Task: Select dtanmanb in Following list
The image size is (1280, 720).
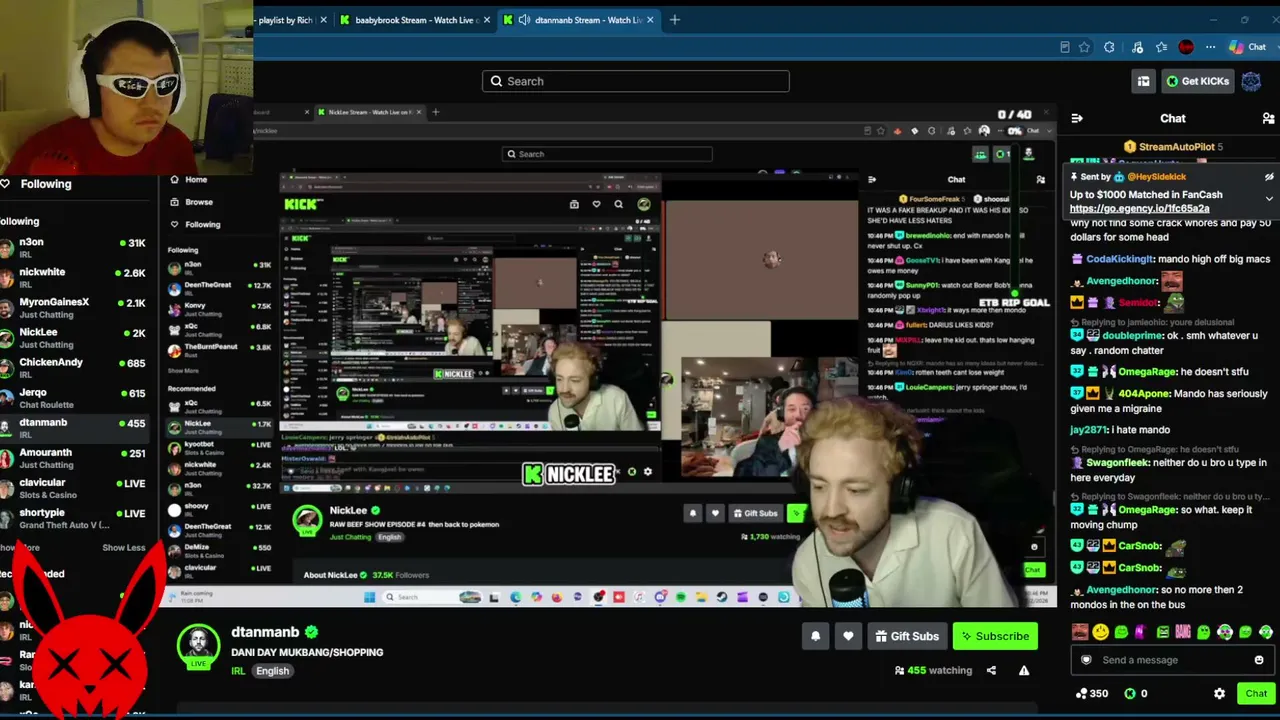Action: point(75,428)
